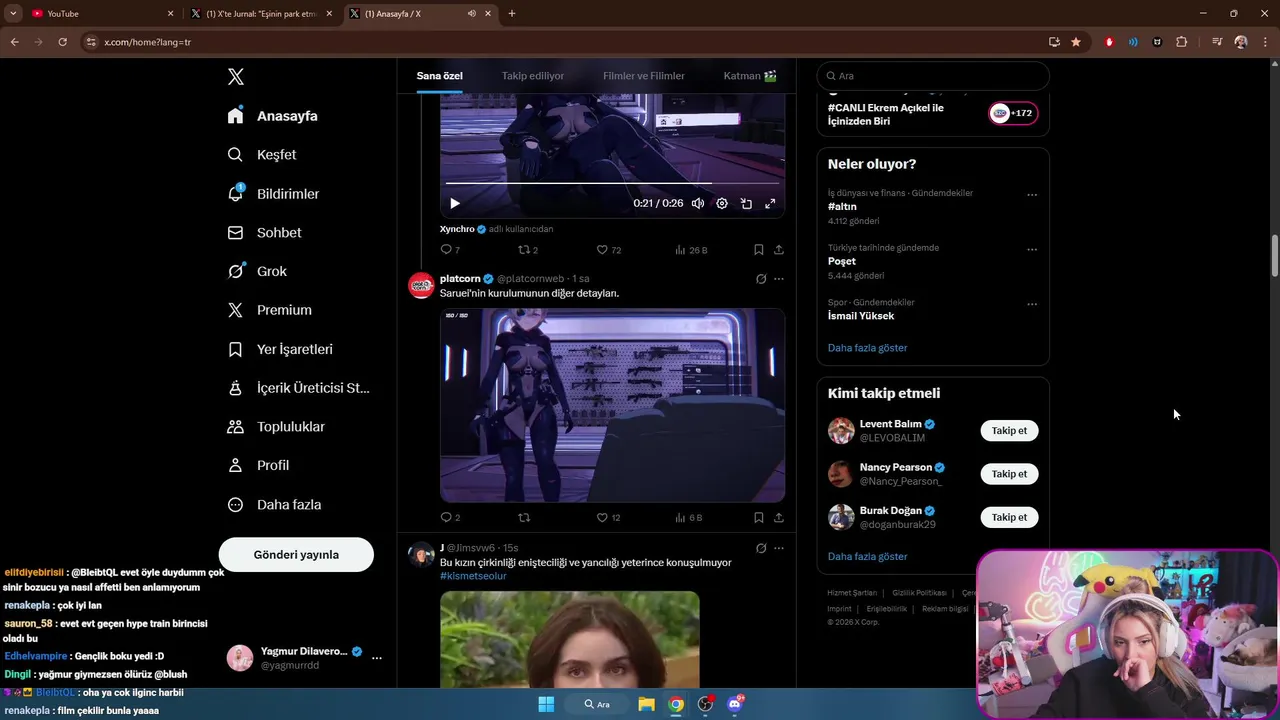
Task: Open Topluluklar communities
Action: (276, 427)
